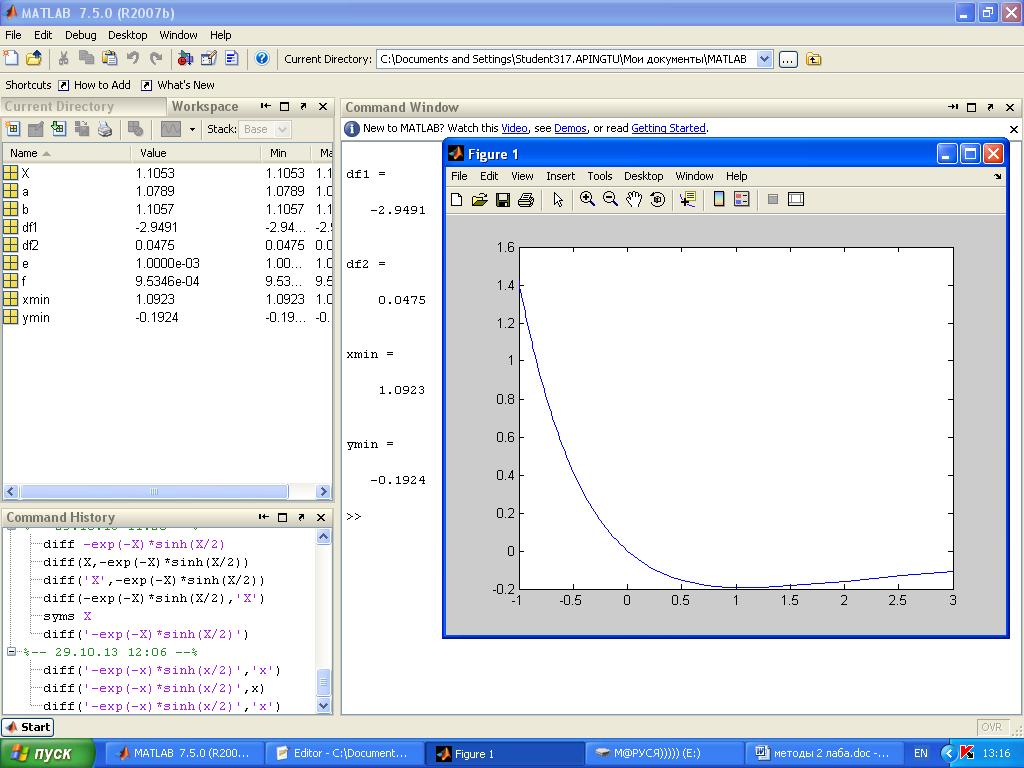Click the Getting Started link
This screenshot has height=768, width=1024.
668,129
